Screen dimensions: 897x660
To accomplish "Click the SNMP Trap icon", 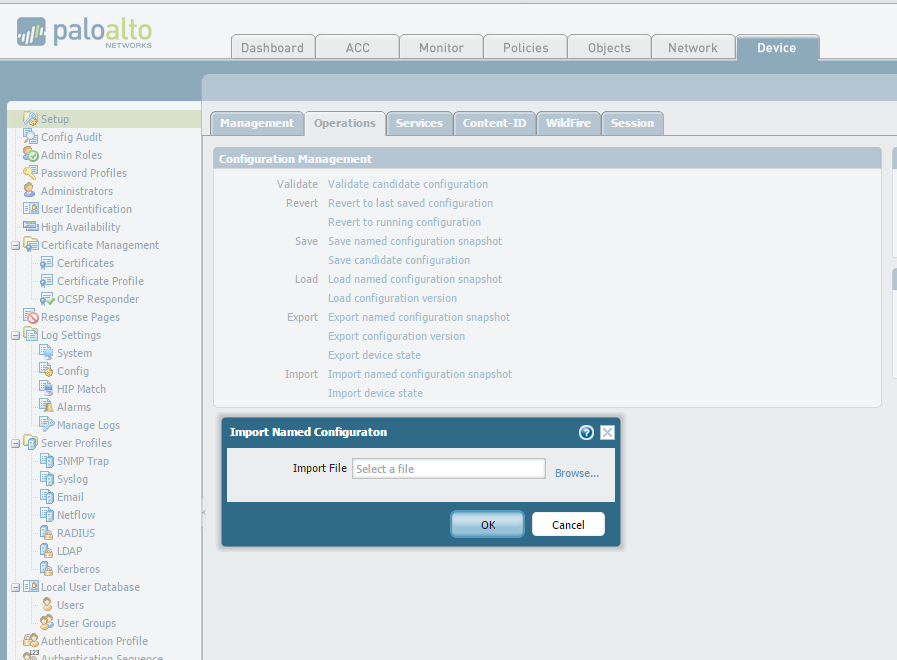I will [x=46, y=460].
